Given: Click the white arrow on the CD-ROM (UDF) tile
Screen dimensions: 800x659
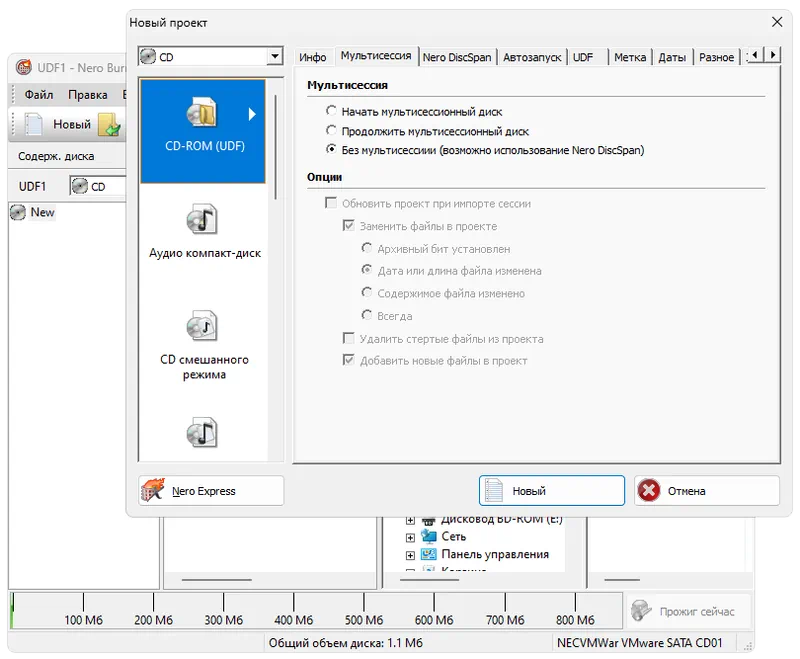Looking at the screenshot, I should (252, 114).
